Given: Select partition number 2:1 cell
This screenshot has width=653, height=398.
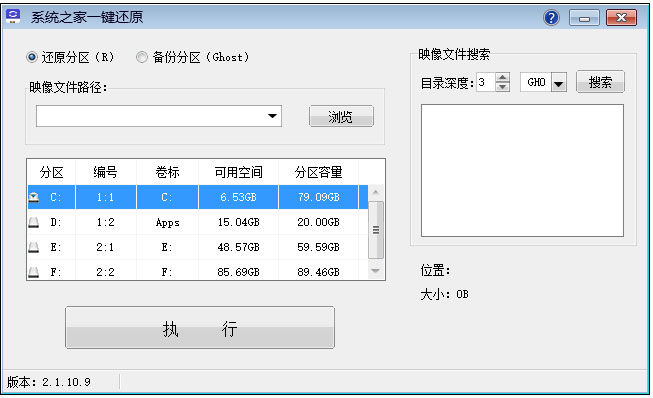Looking at the screenshot, I should pos(105,247).
